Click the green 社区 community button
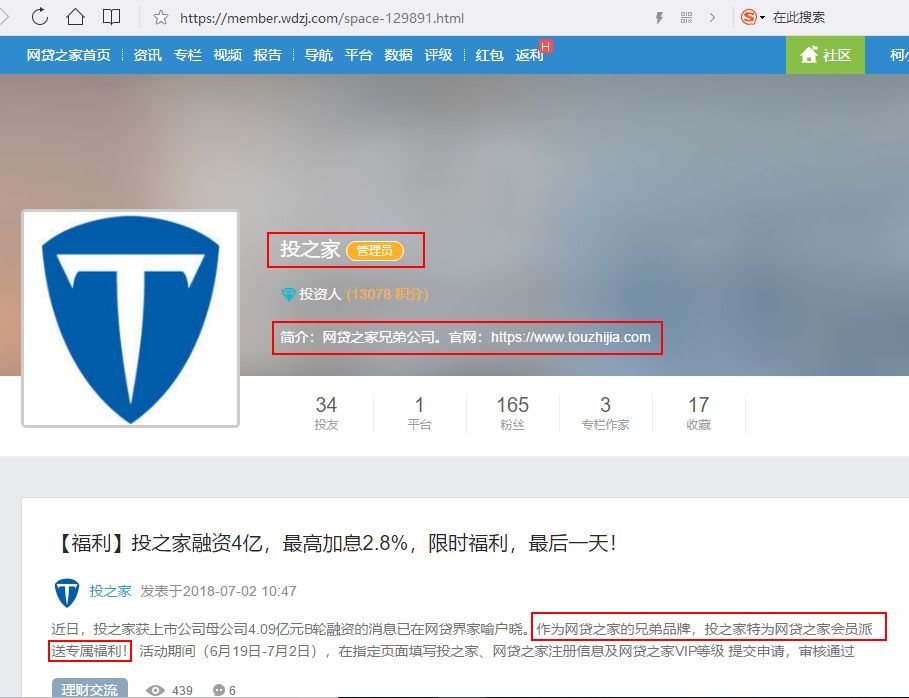 tap(825, 55)
